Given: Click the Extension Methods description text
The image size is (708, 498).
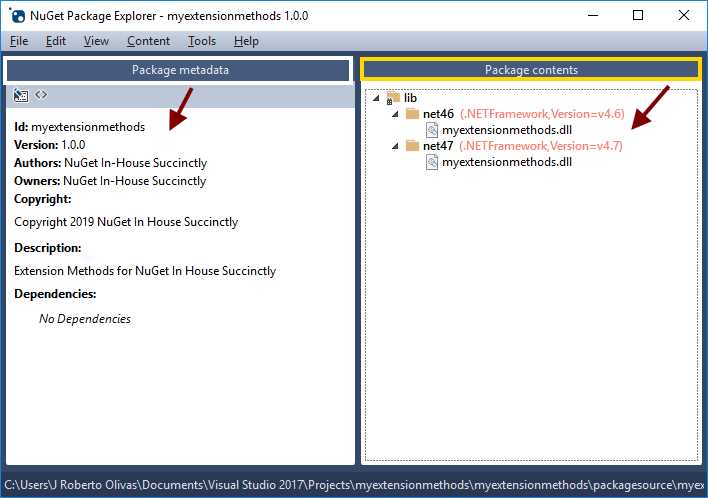Looking at the screenshot, I should 145,271.
